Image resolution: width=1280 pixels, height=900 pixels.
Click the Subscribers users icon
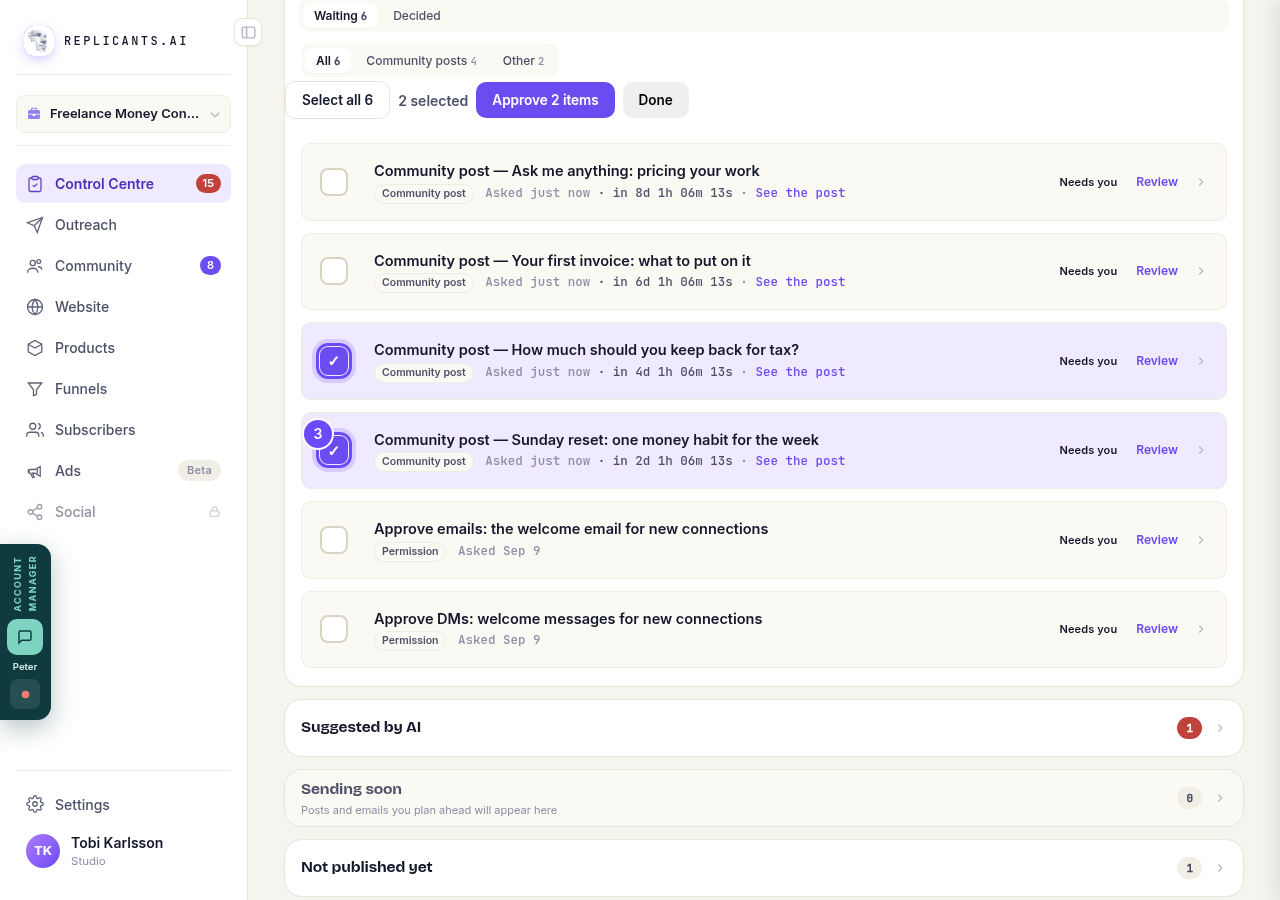click(x=35, y=430)
